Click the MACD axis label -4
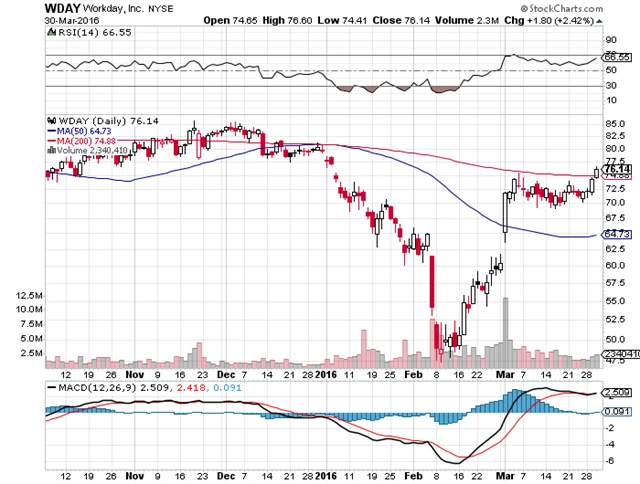Viewport: 640px width, 484px height. 610,444
